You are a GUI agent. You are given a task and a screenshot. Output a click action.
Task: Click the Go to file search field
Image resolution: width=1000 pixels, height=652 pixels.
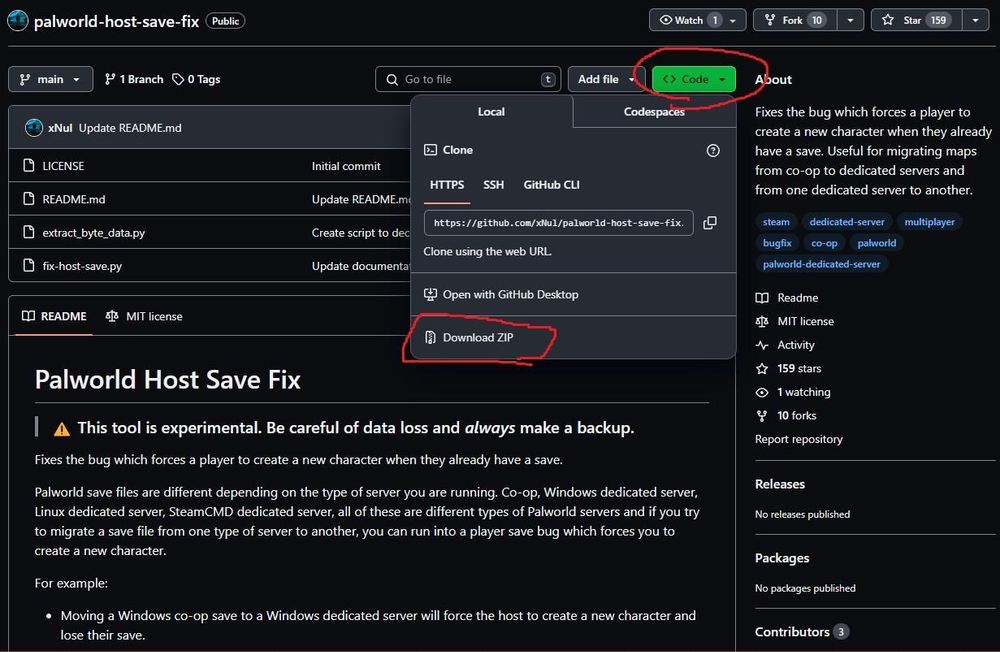coord(467,79)
